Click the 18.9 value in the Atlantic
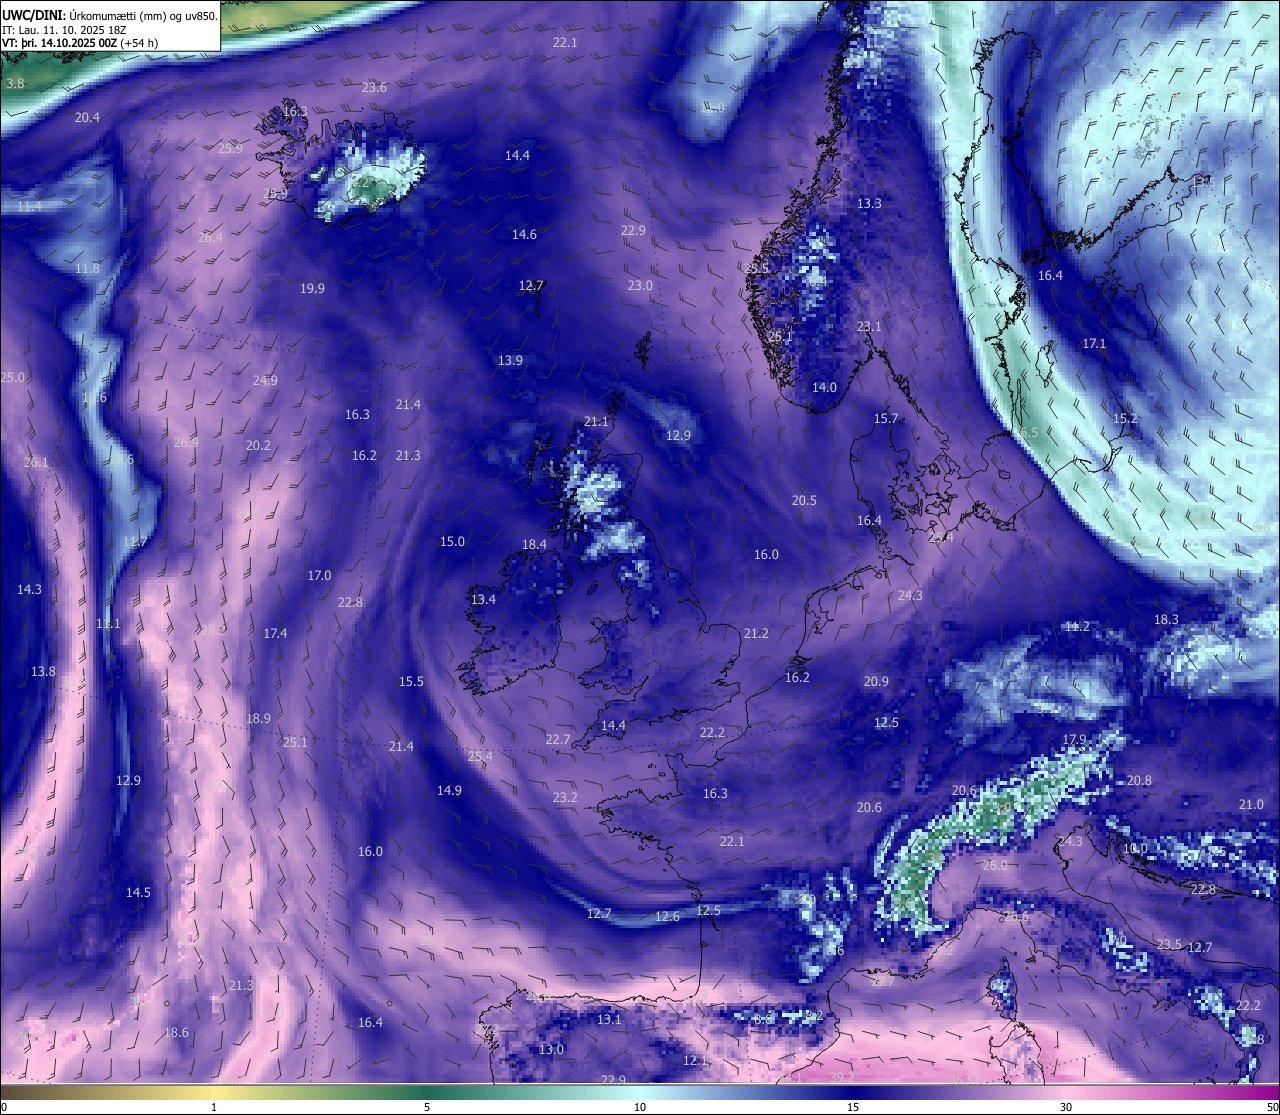1280x1115 pixels. 258,719
